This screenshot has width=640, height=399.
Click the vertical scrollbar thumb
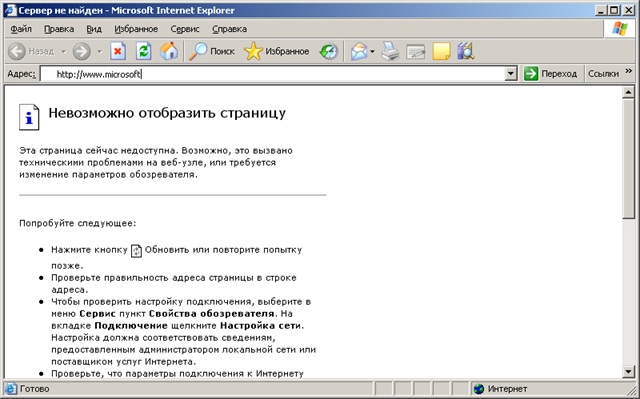[628, 159]
